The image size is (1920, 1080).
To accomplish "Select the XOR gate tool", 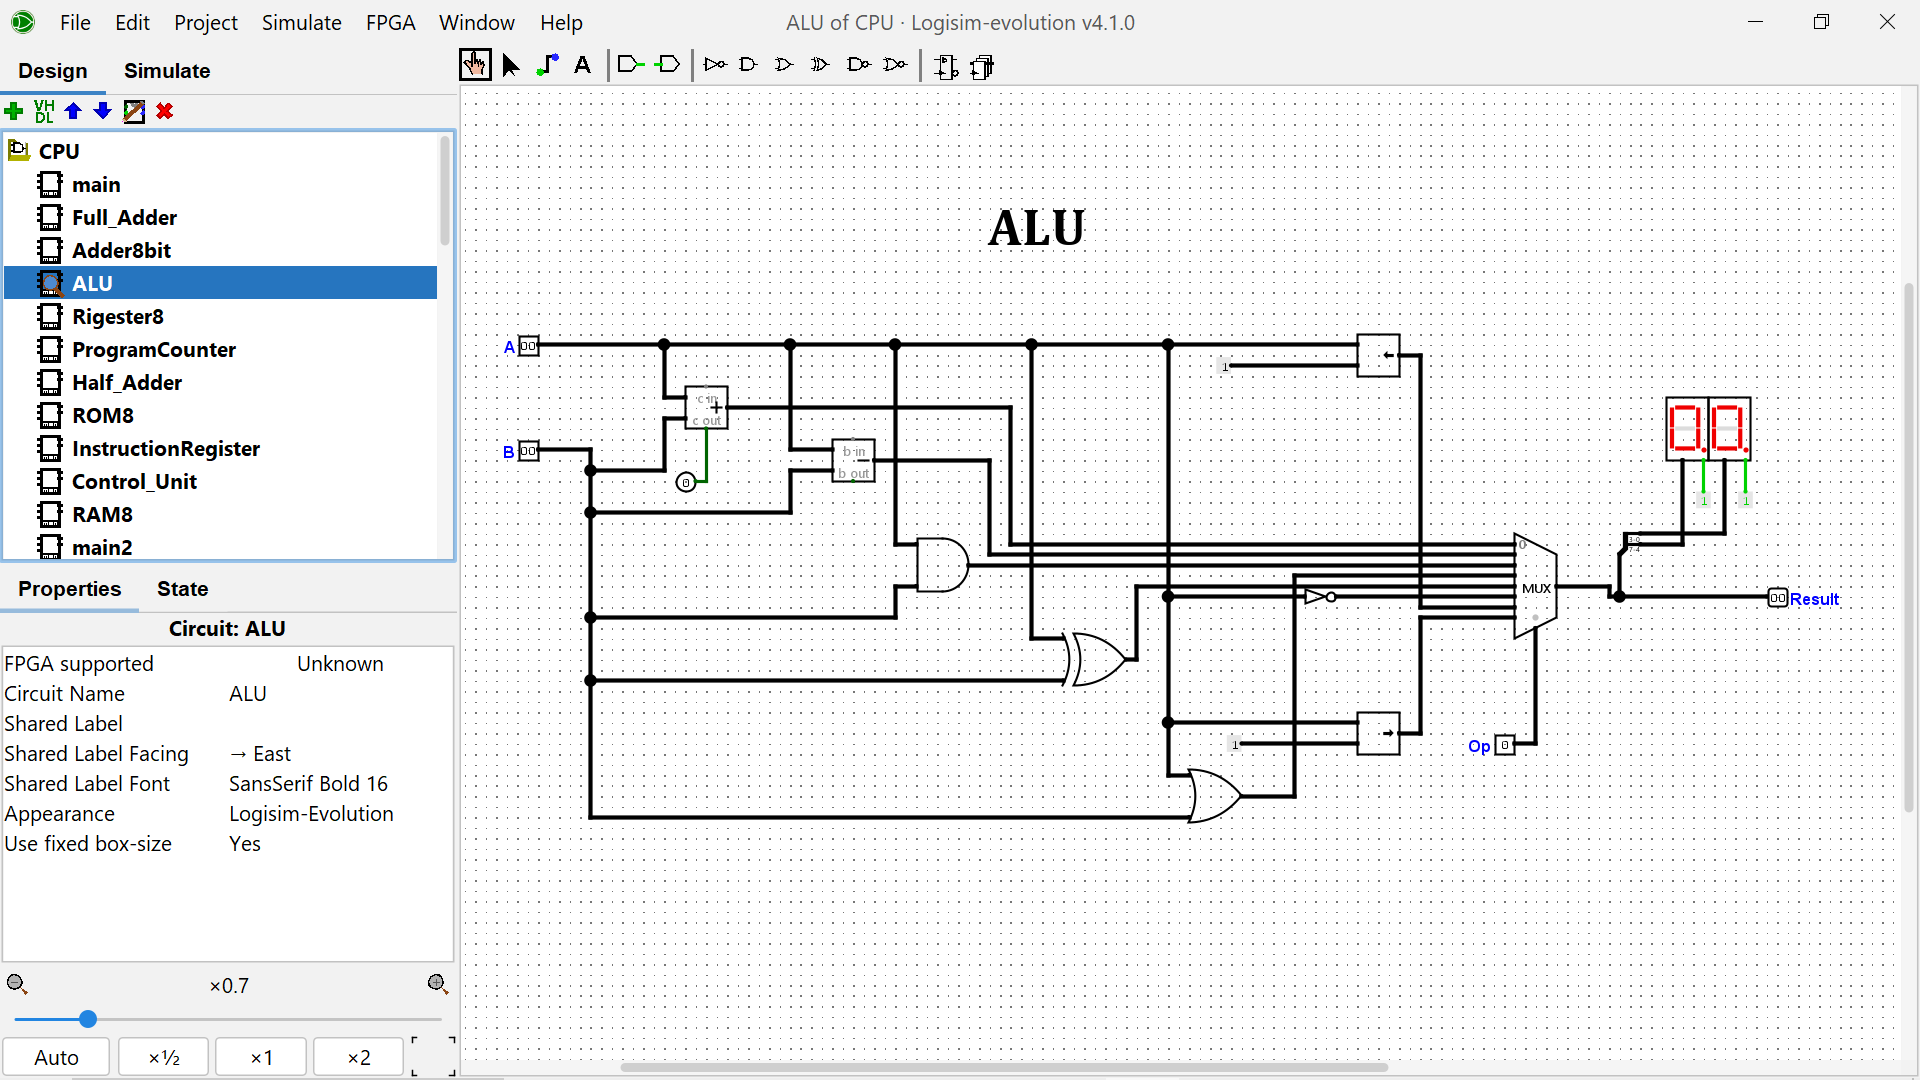I will click(820, 65).
